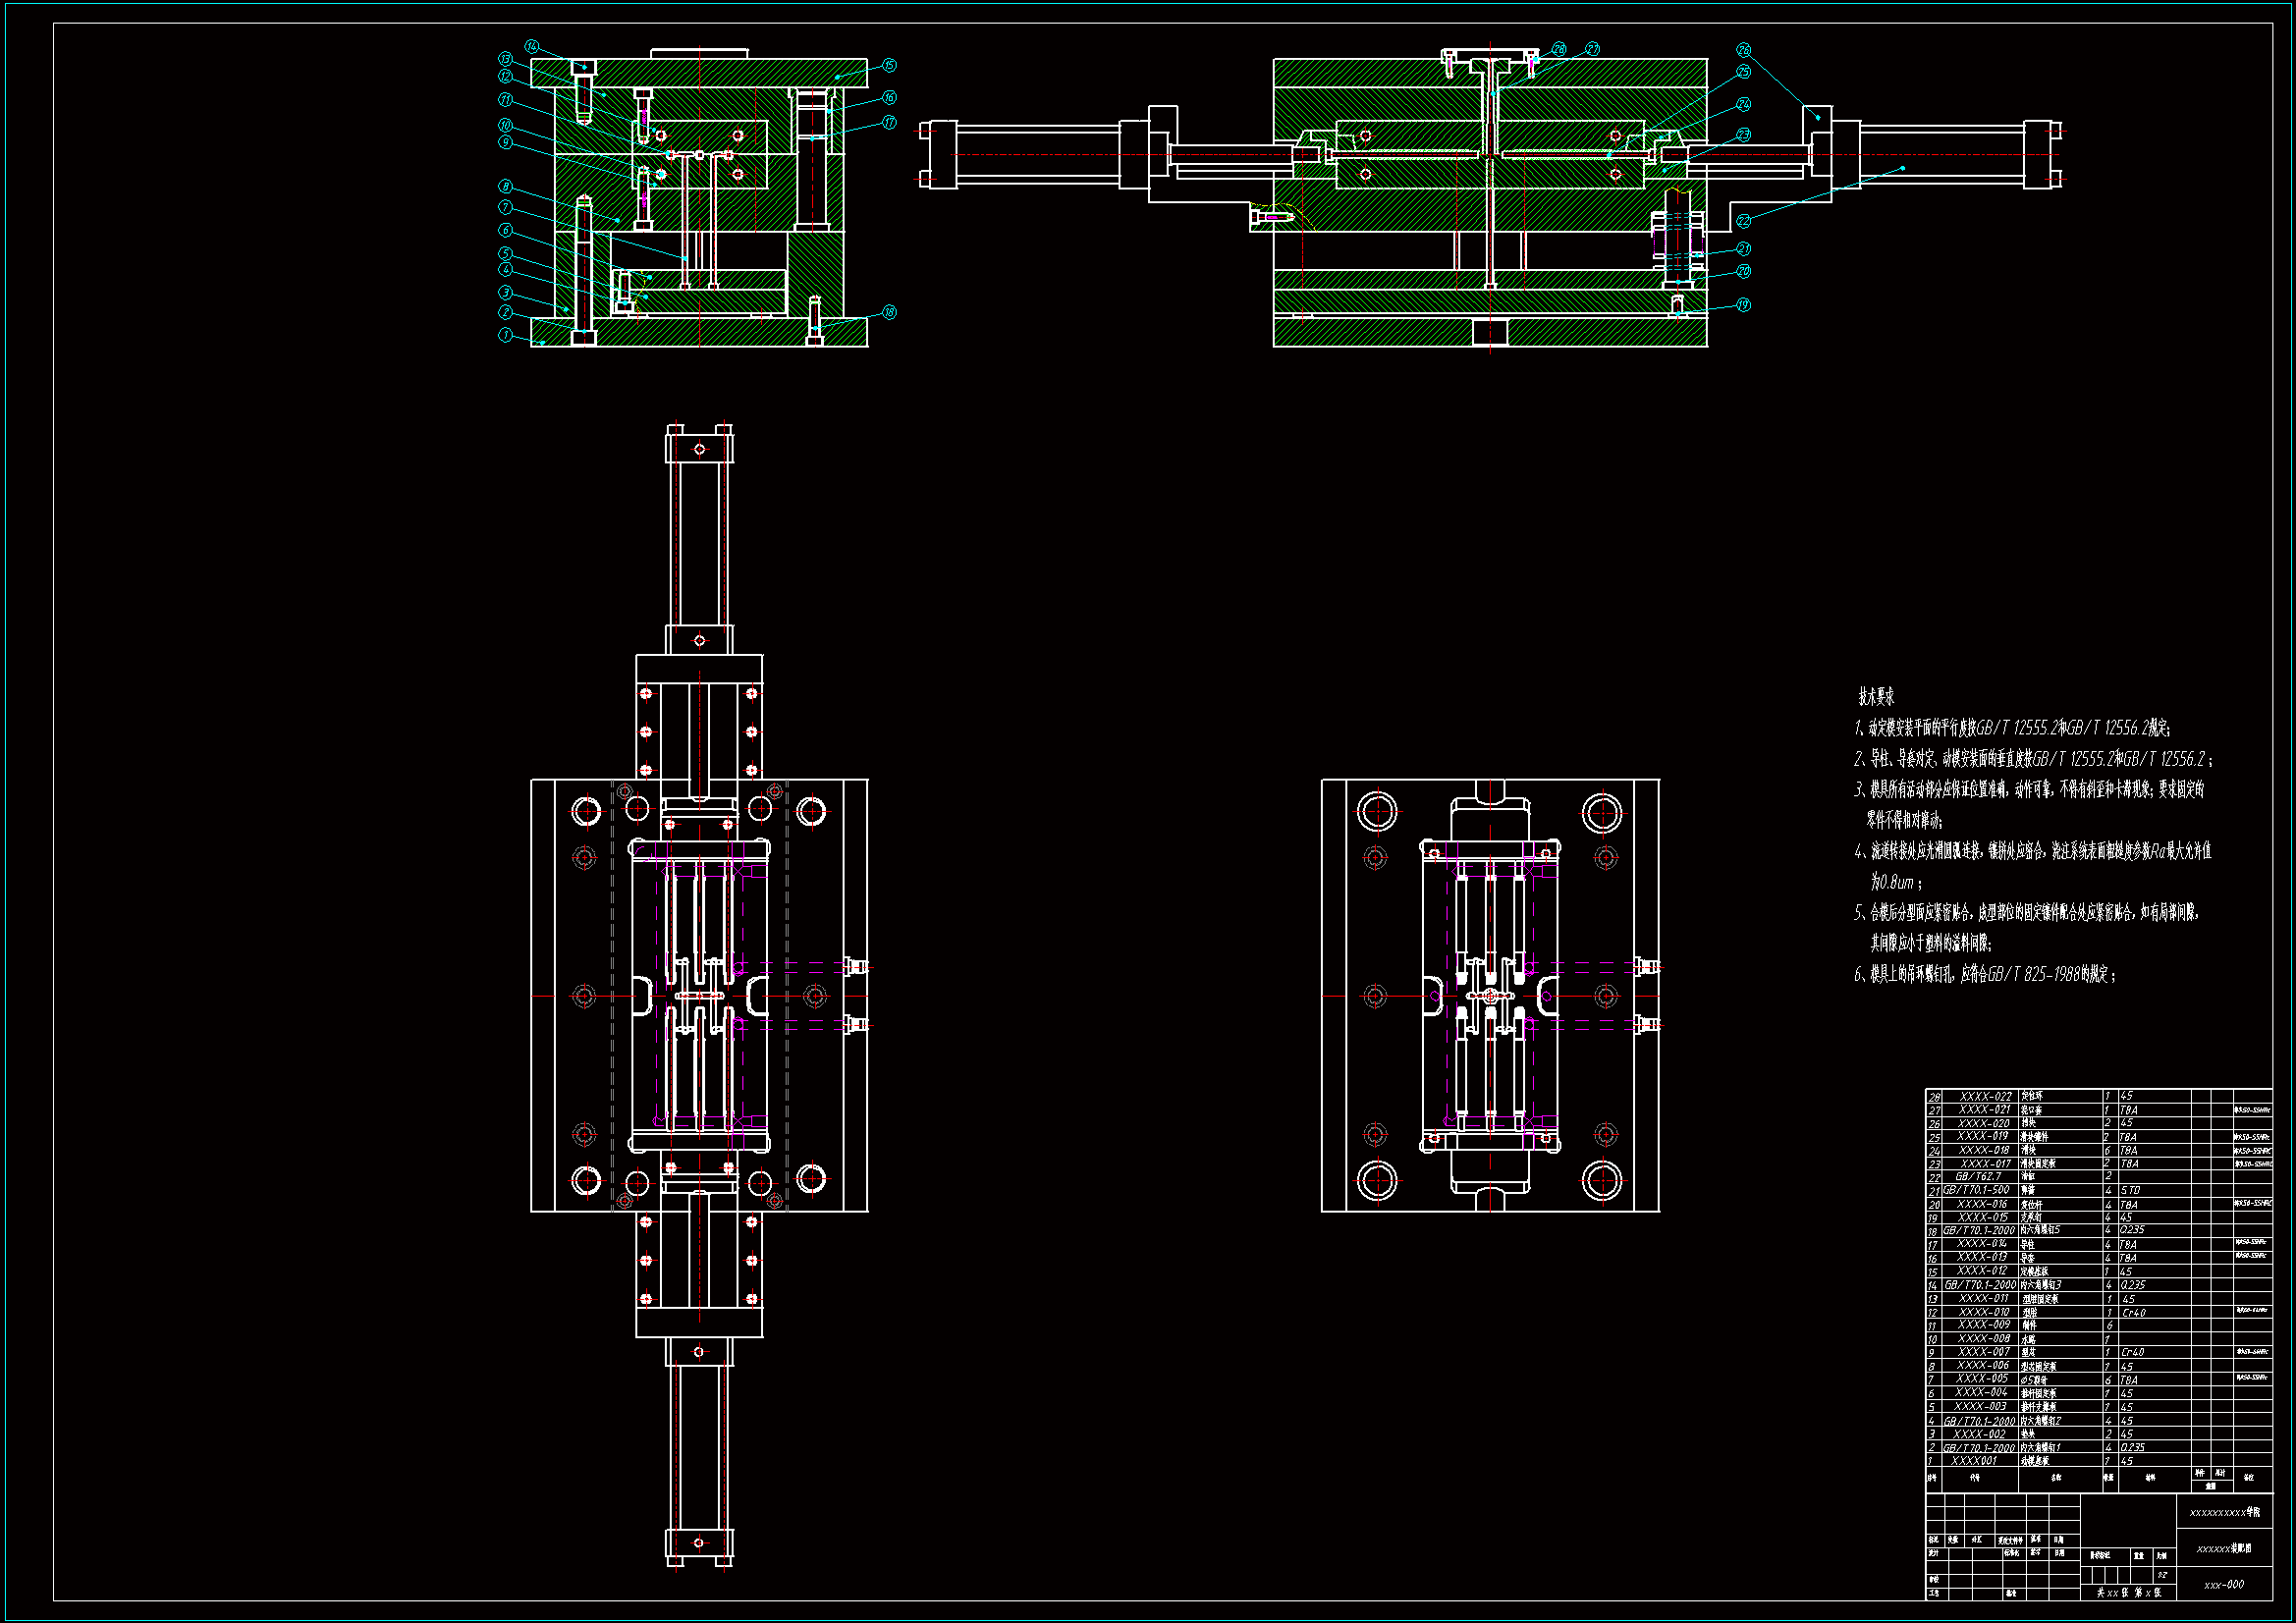
Task: Click part balloon number 19
Action: coord(1744,305)
